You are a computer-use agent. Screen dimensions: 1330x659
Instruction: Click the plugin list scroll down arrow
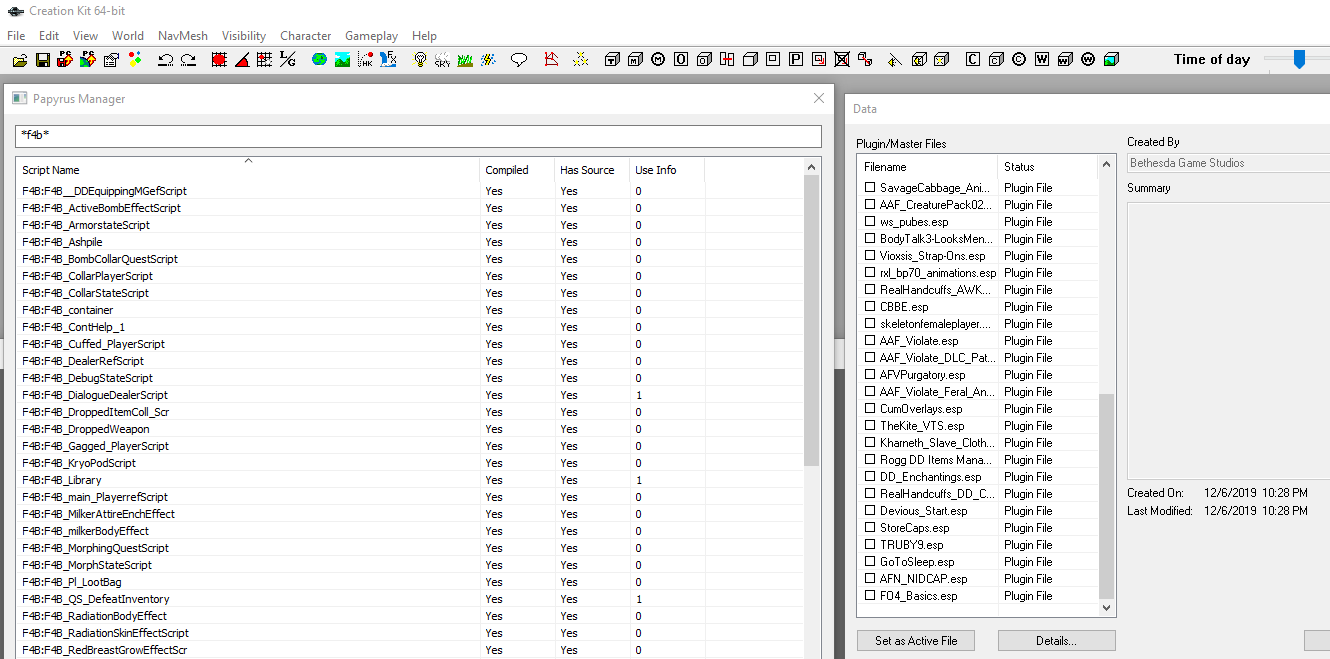coord(1106,607)
